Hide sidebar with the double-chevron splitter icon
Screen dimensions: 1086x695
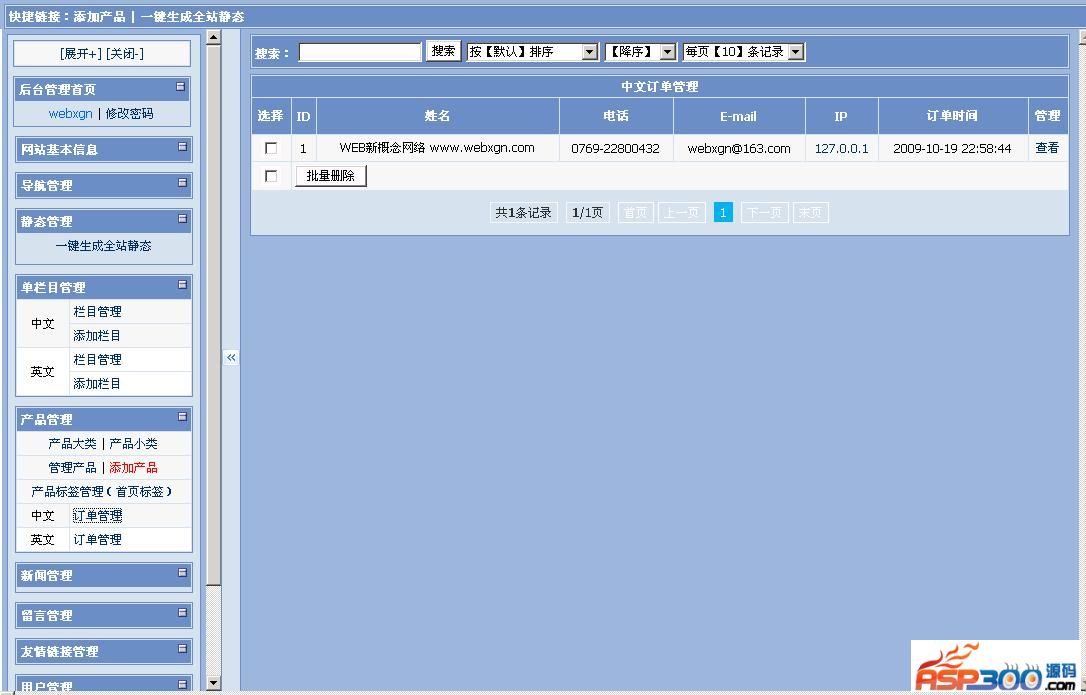pos(231,358)
